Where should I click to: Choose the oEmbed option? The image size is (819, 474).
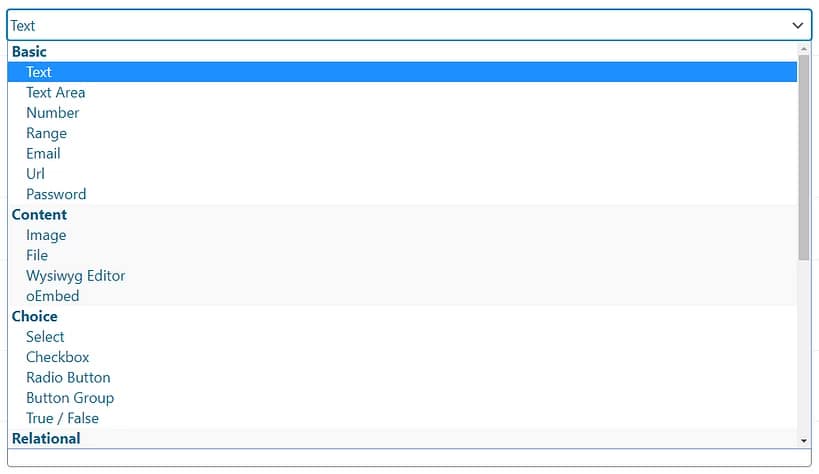53,296
